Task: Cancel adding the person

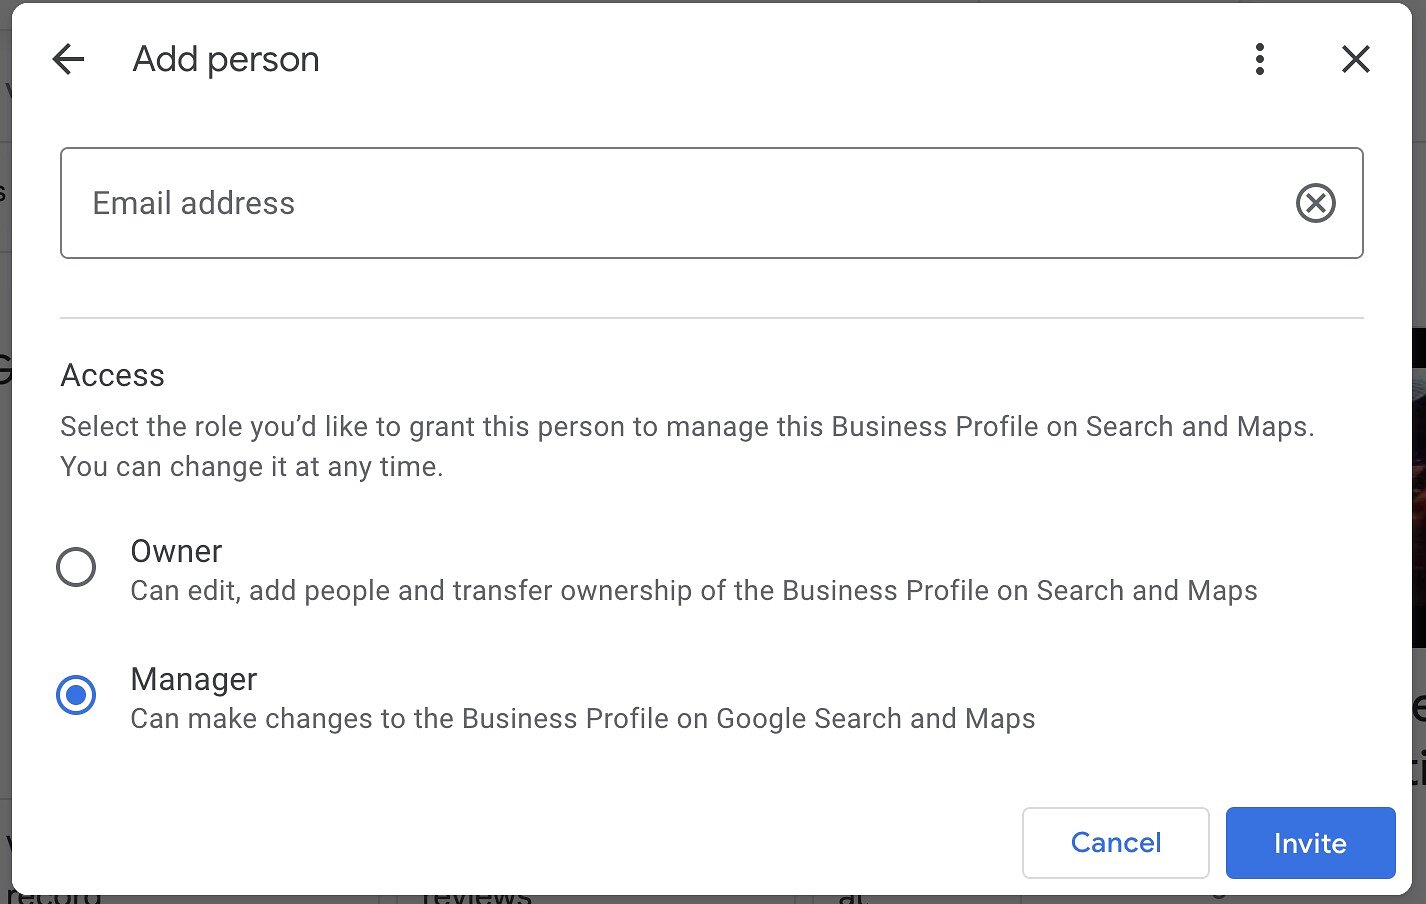Action: click(x=1116, y=843)
